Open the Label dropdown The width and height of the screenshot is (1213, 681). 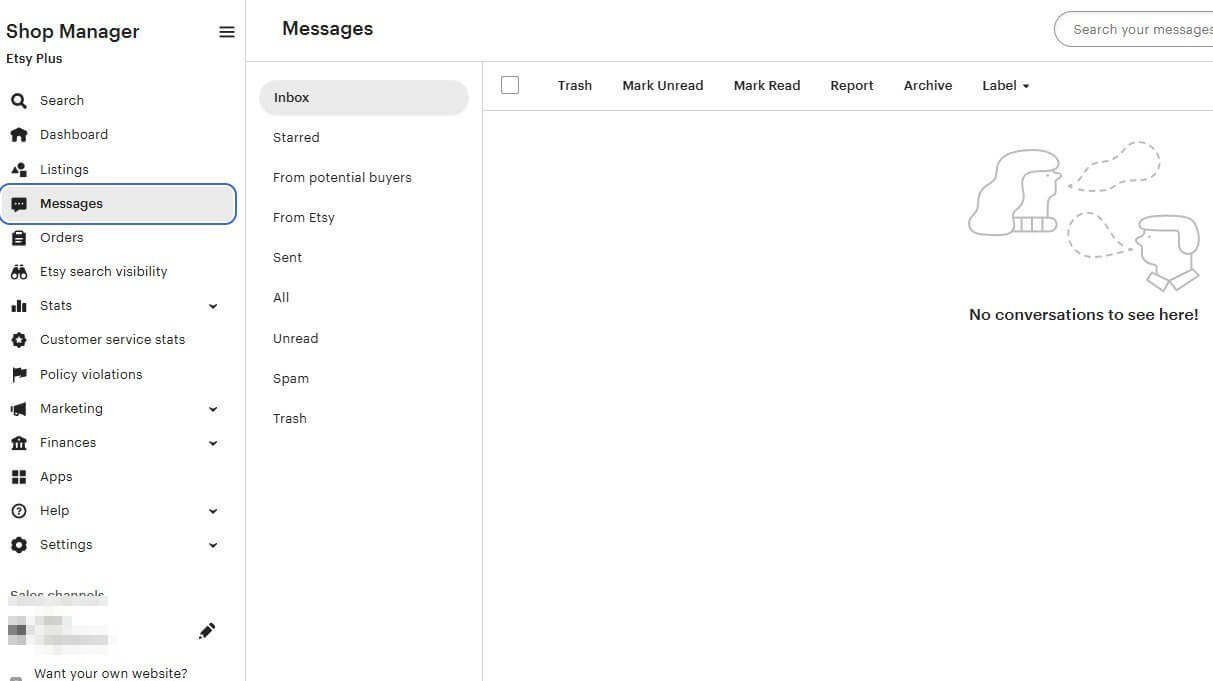(1006, 86)
